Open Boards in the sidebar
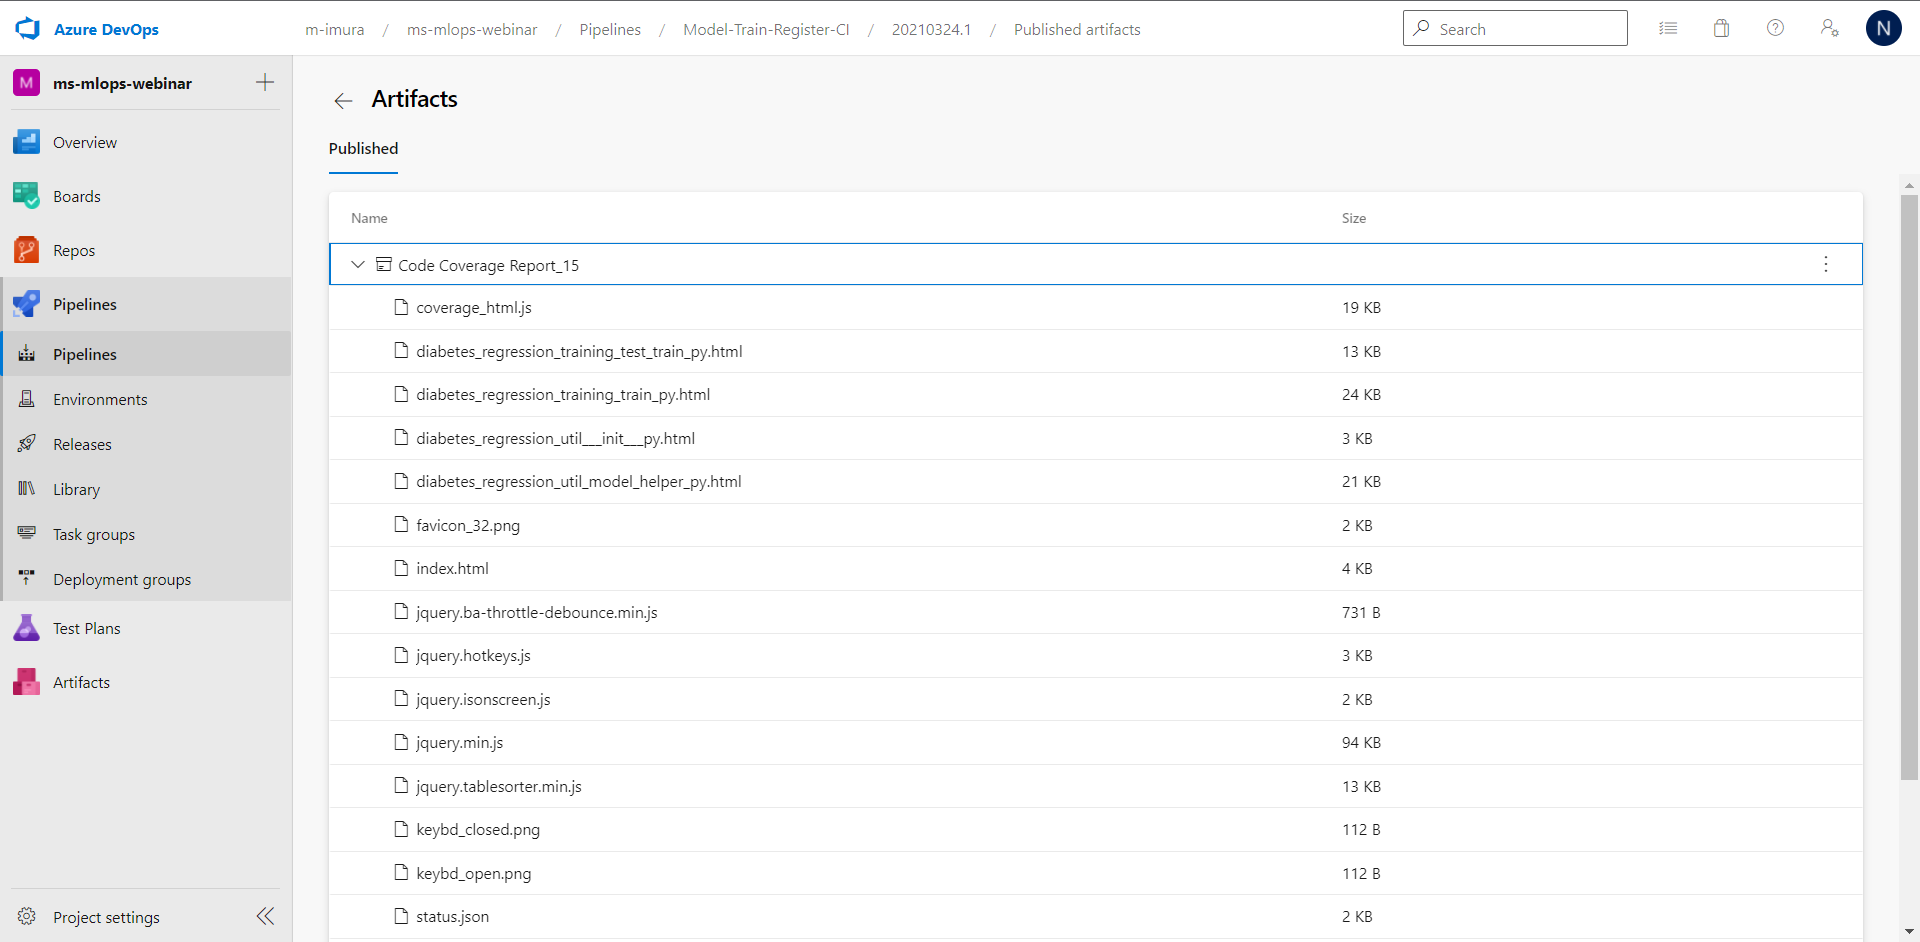1920x942 pixels. click(x=77, y=197)
